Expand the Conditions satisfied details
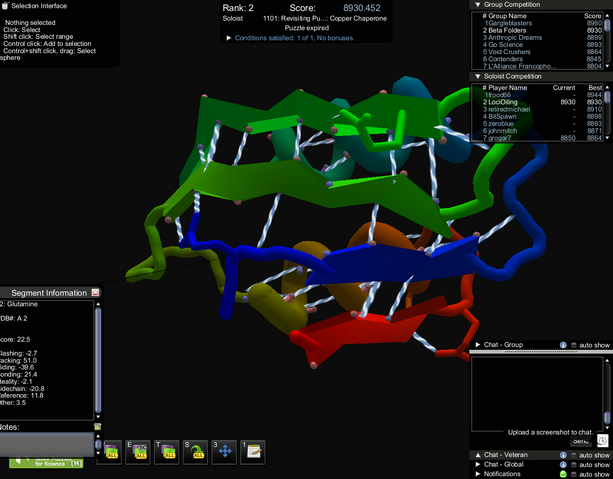Screen dimensions: 613x479 coord(229,38)
